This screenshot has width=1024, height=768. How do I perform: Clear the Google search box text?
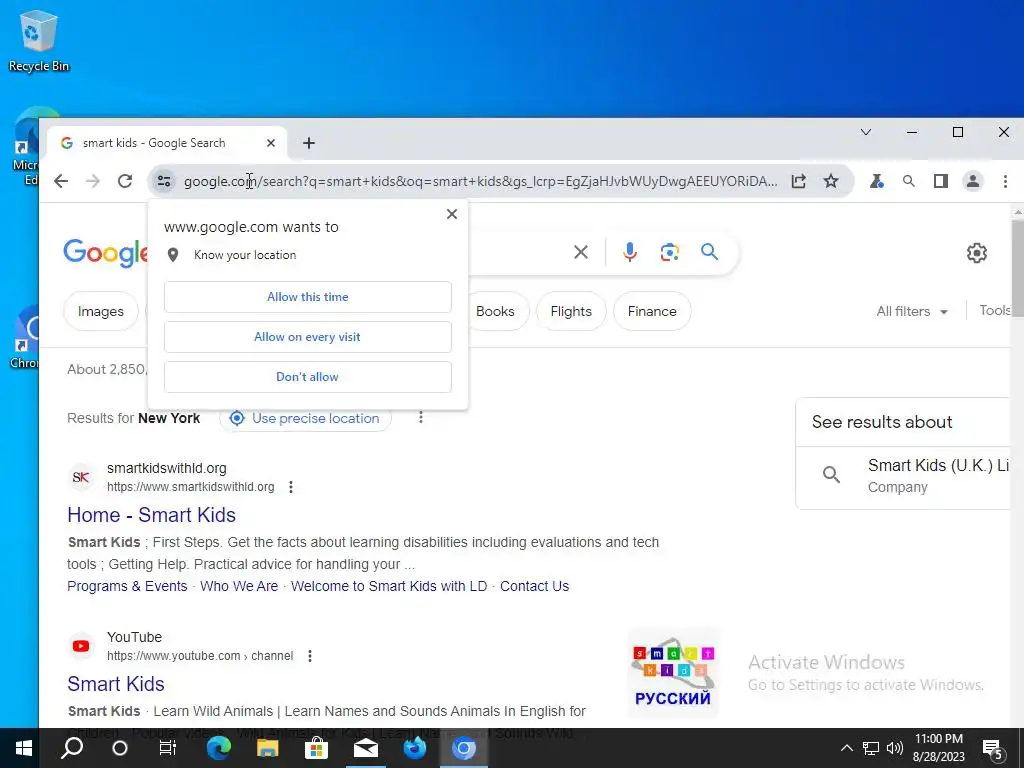tap(581, 252)
